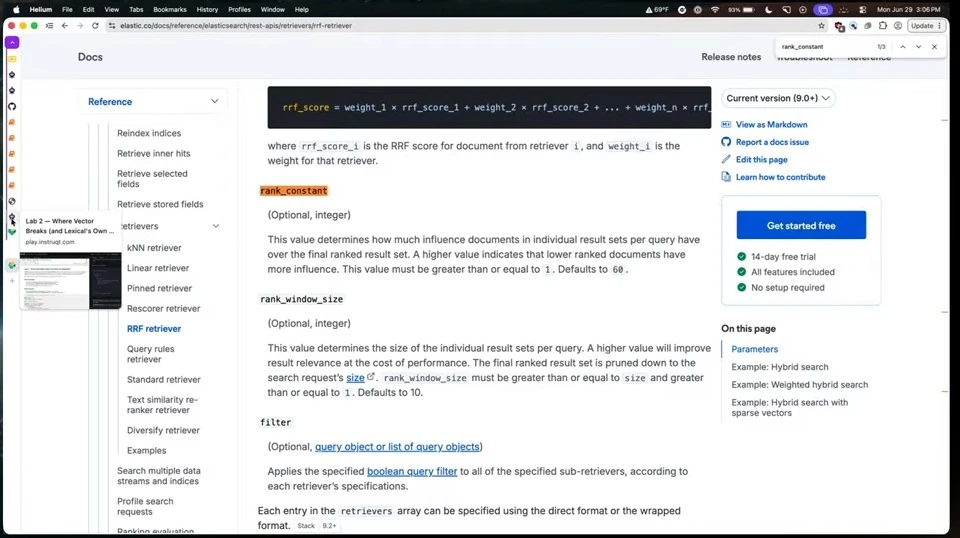Viewport: 960px width, 538px height.
Task: Collapse the Retrievers tree chevron
Action: click(x=216, y=226)
